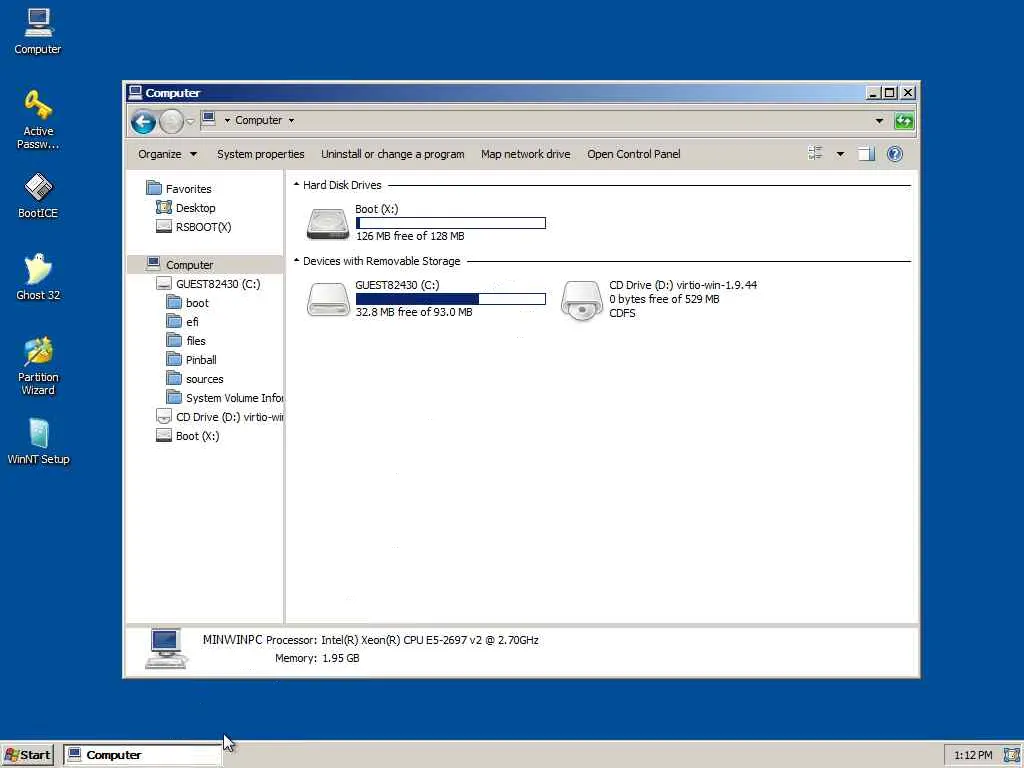The image size is (1024, 768).
Task: Launch WinNT Setup desktop icon
Action: pyautogui.click(x=38, y=441)
